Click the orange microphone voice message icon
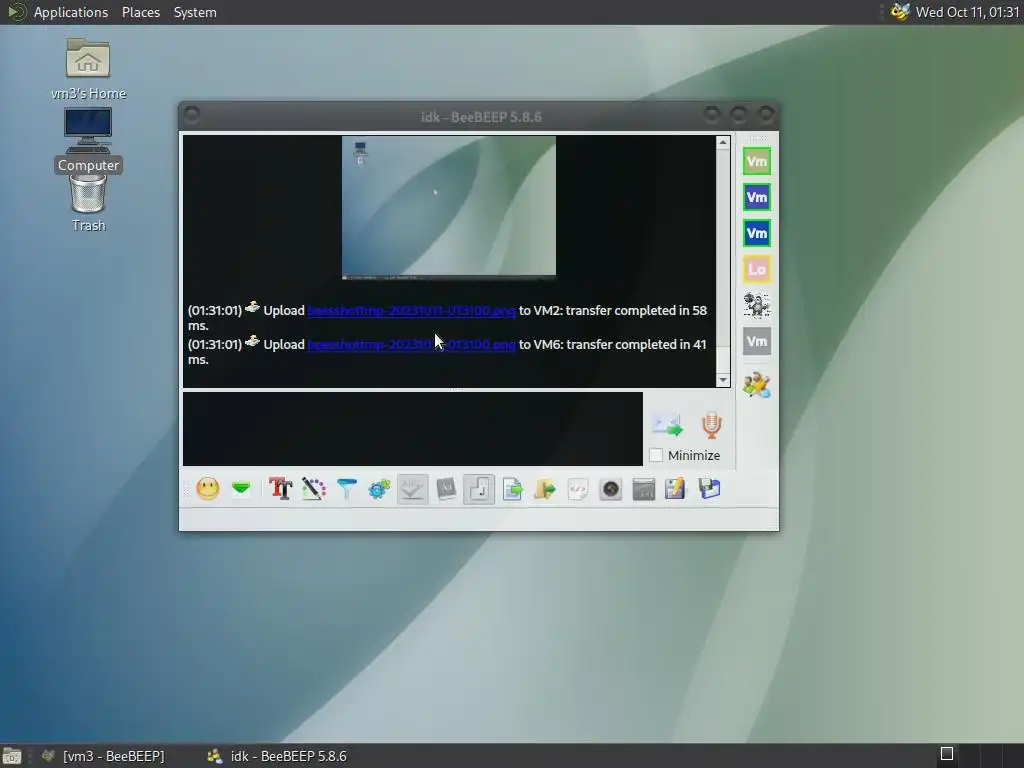 [x=711, y=425]
